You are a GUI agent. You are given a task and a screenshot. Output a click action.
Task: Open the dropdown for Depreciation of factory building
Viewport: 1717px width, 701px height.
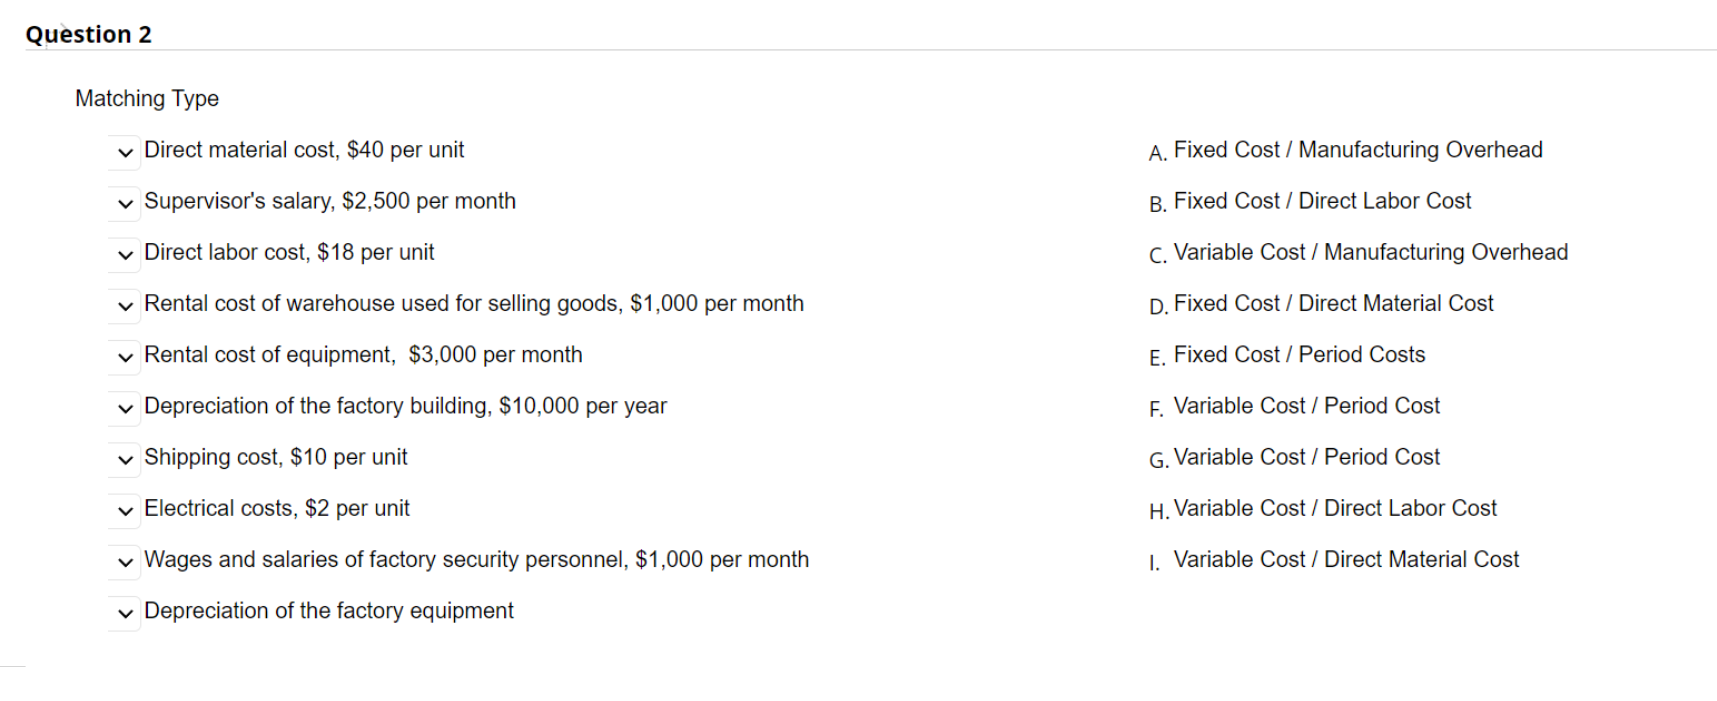124,408
